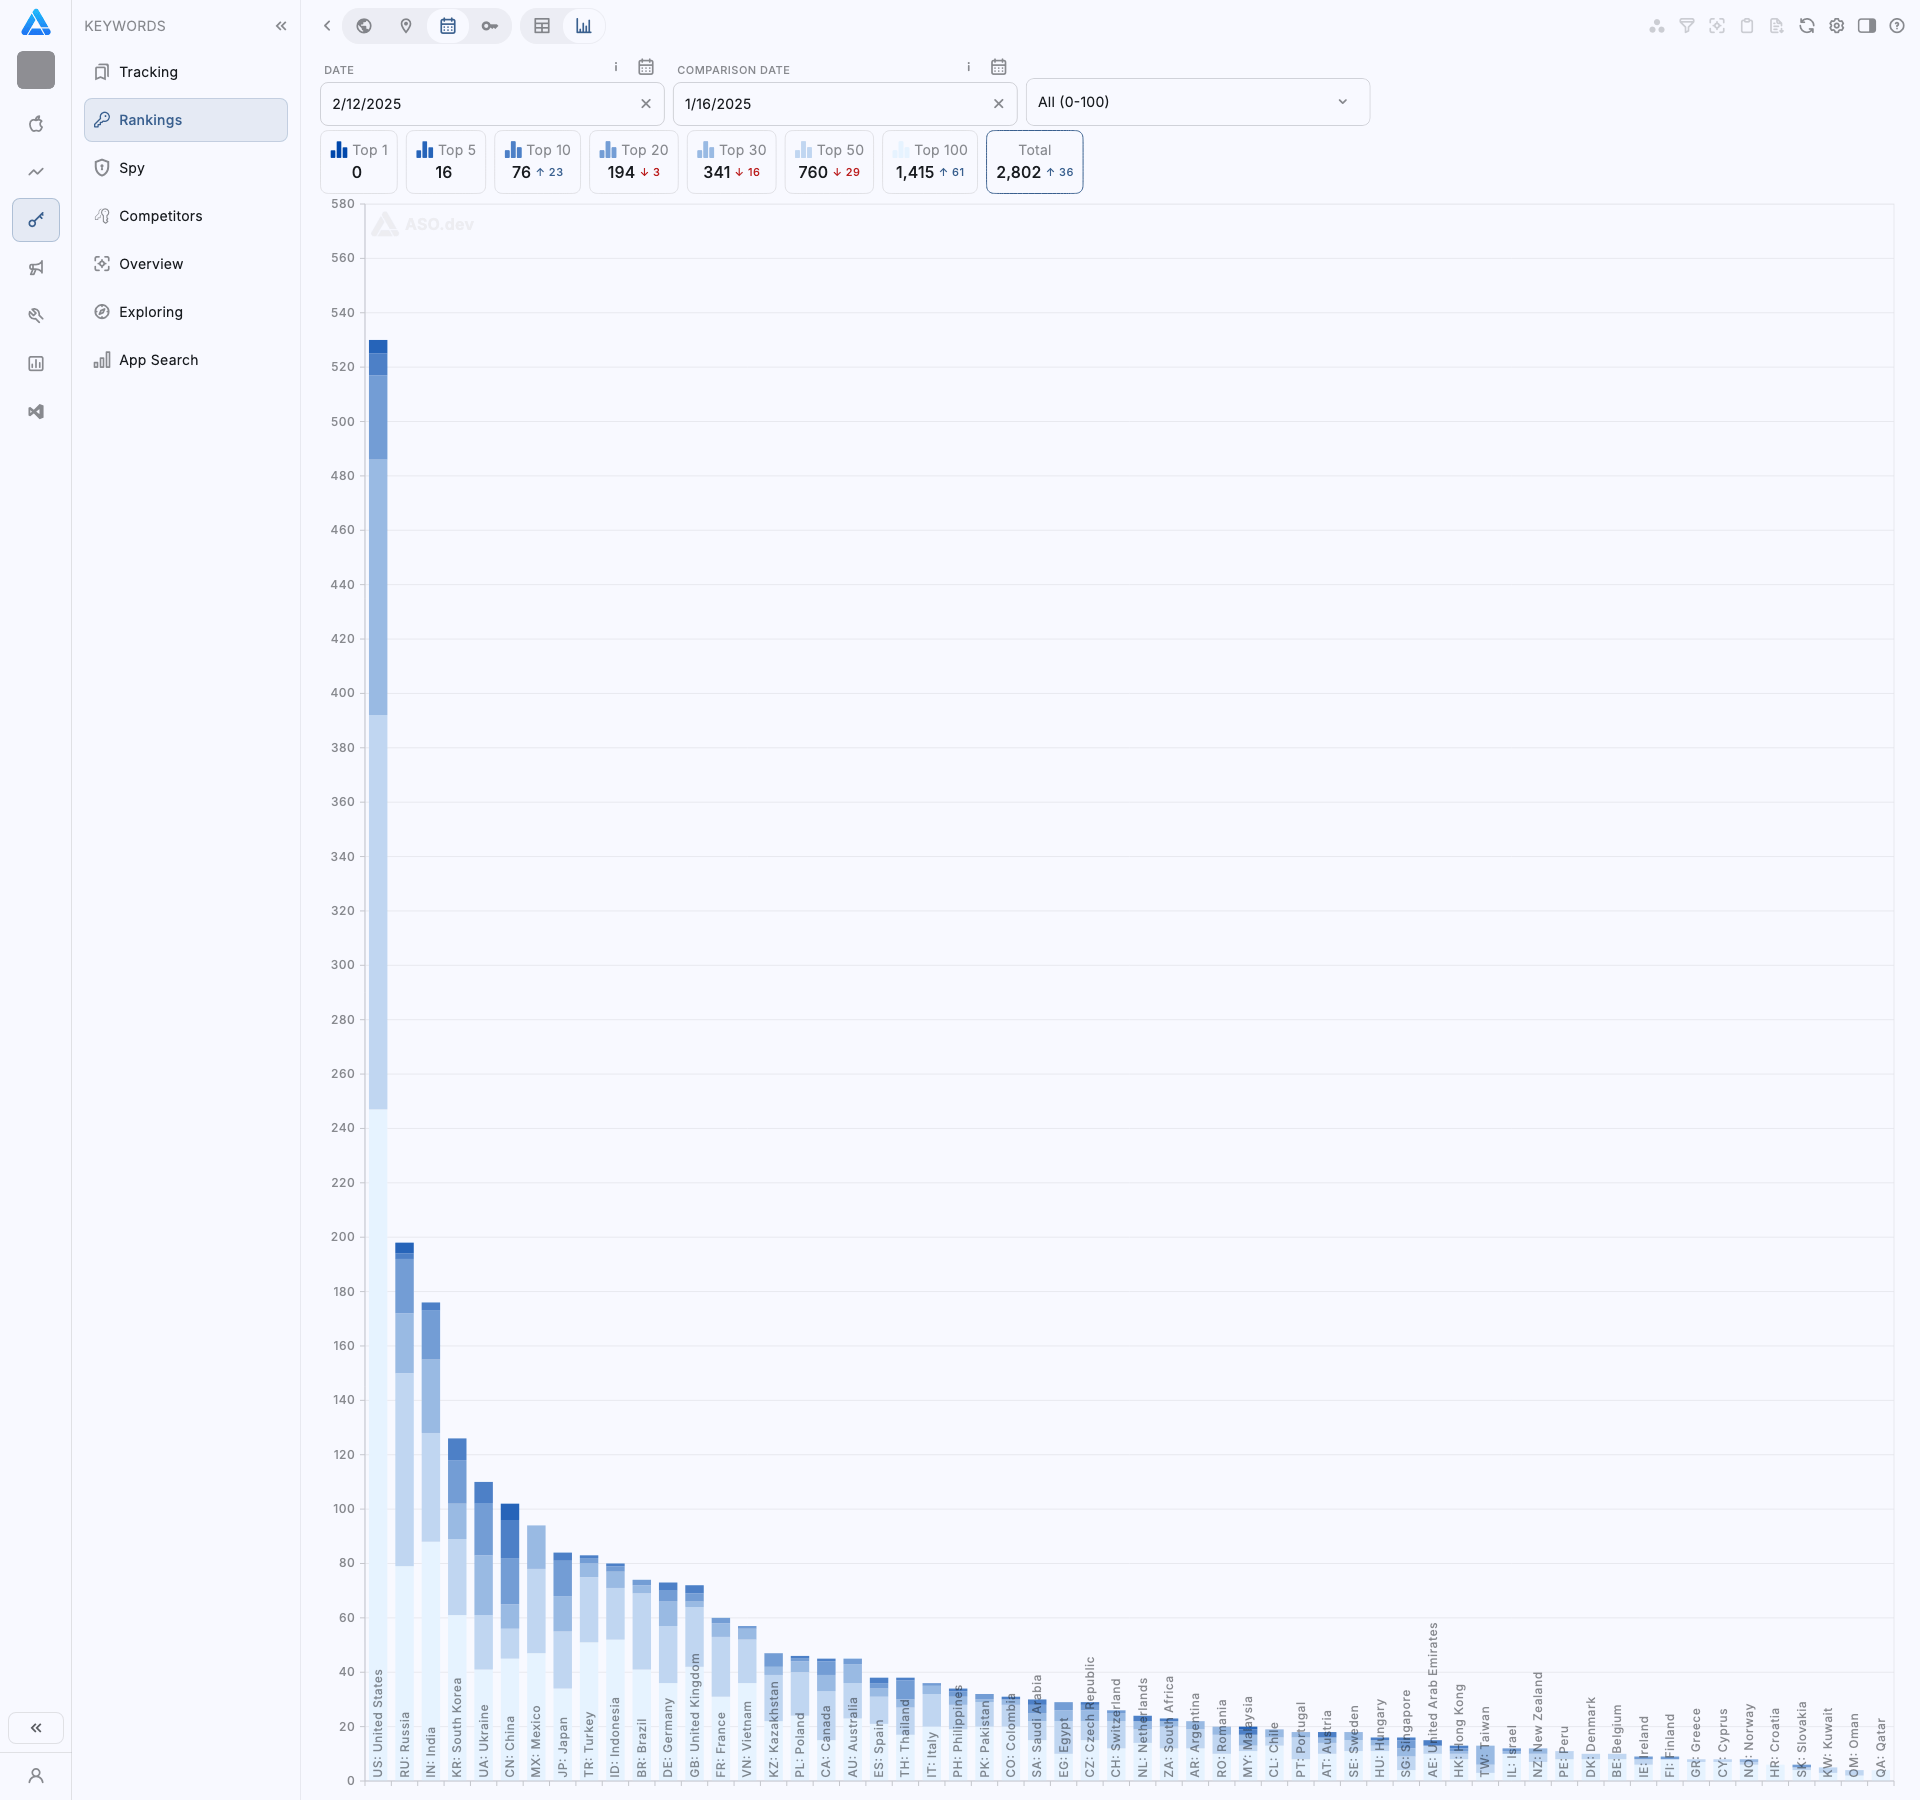
Task: Click the refresh icon in top-right toolbar
Action: click(1806, 26)
